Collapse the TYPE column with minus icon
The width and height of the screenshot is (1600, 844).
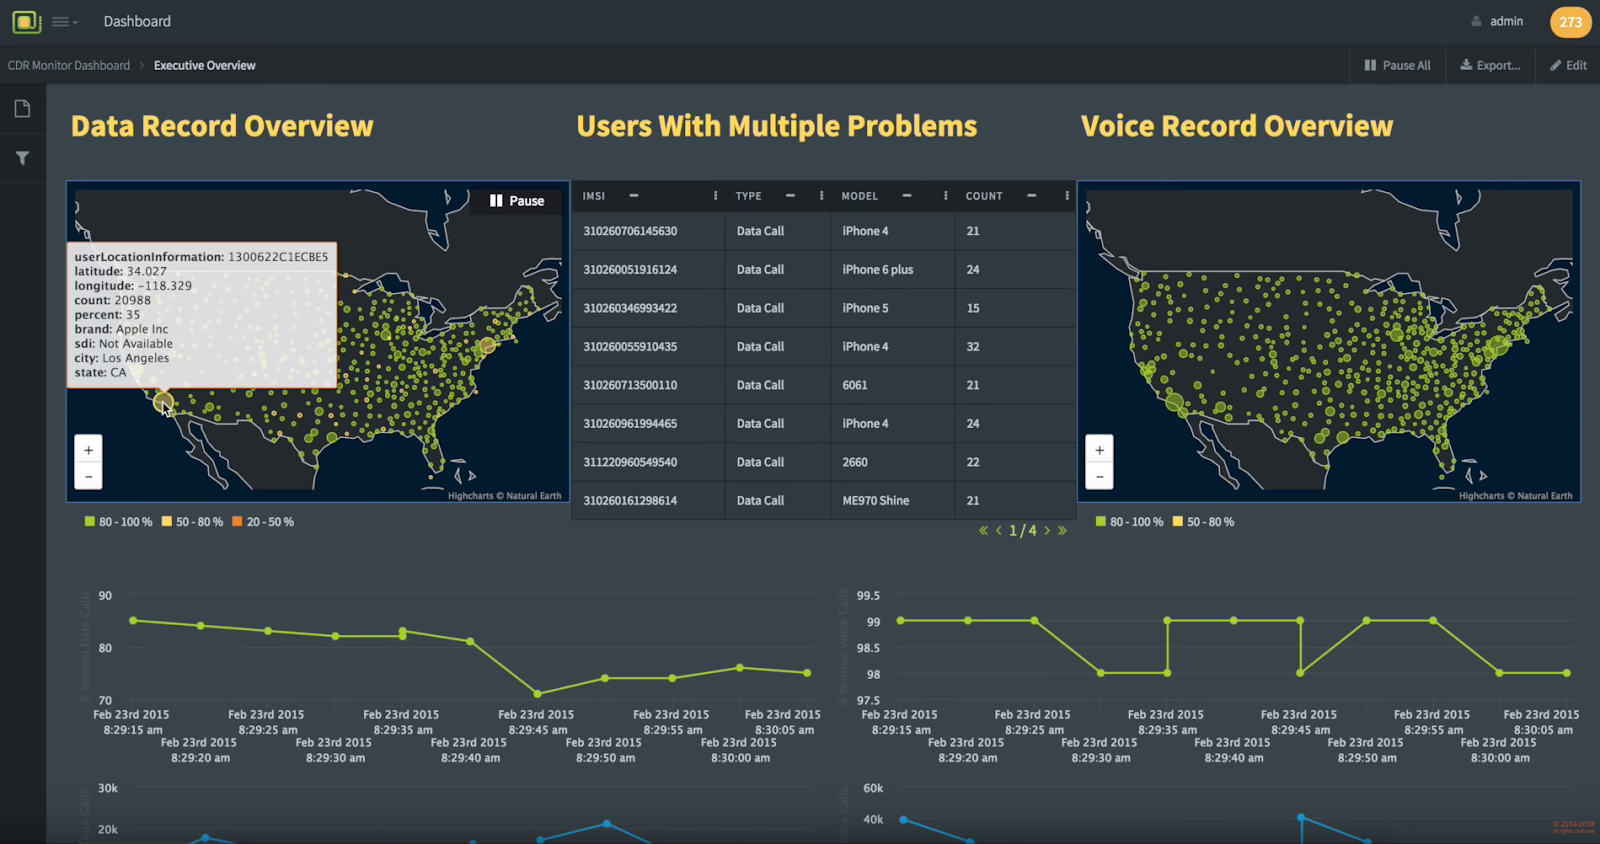point(790,196)
